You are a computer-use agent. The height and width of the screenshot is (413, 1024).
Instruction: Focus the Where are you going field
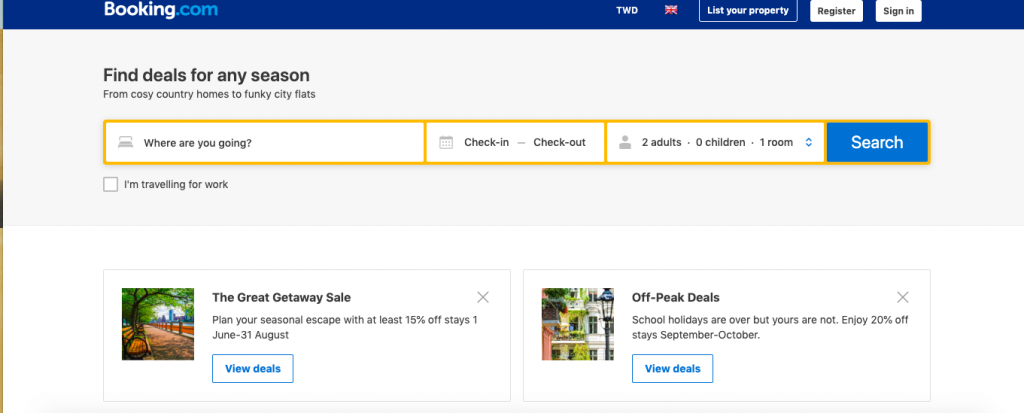coord(264,142)
